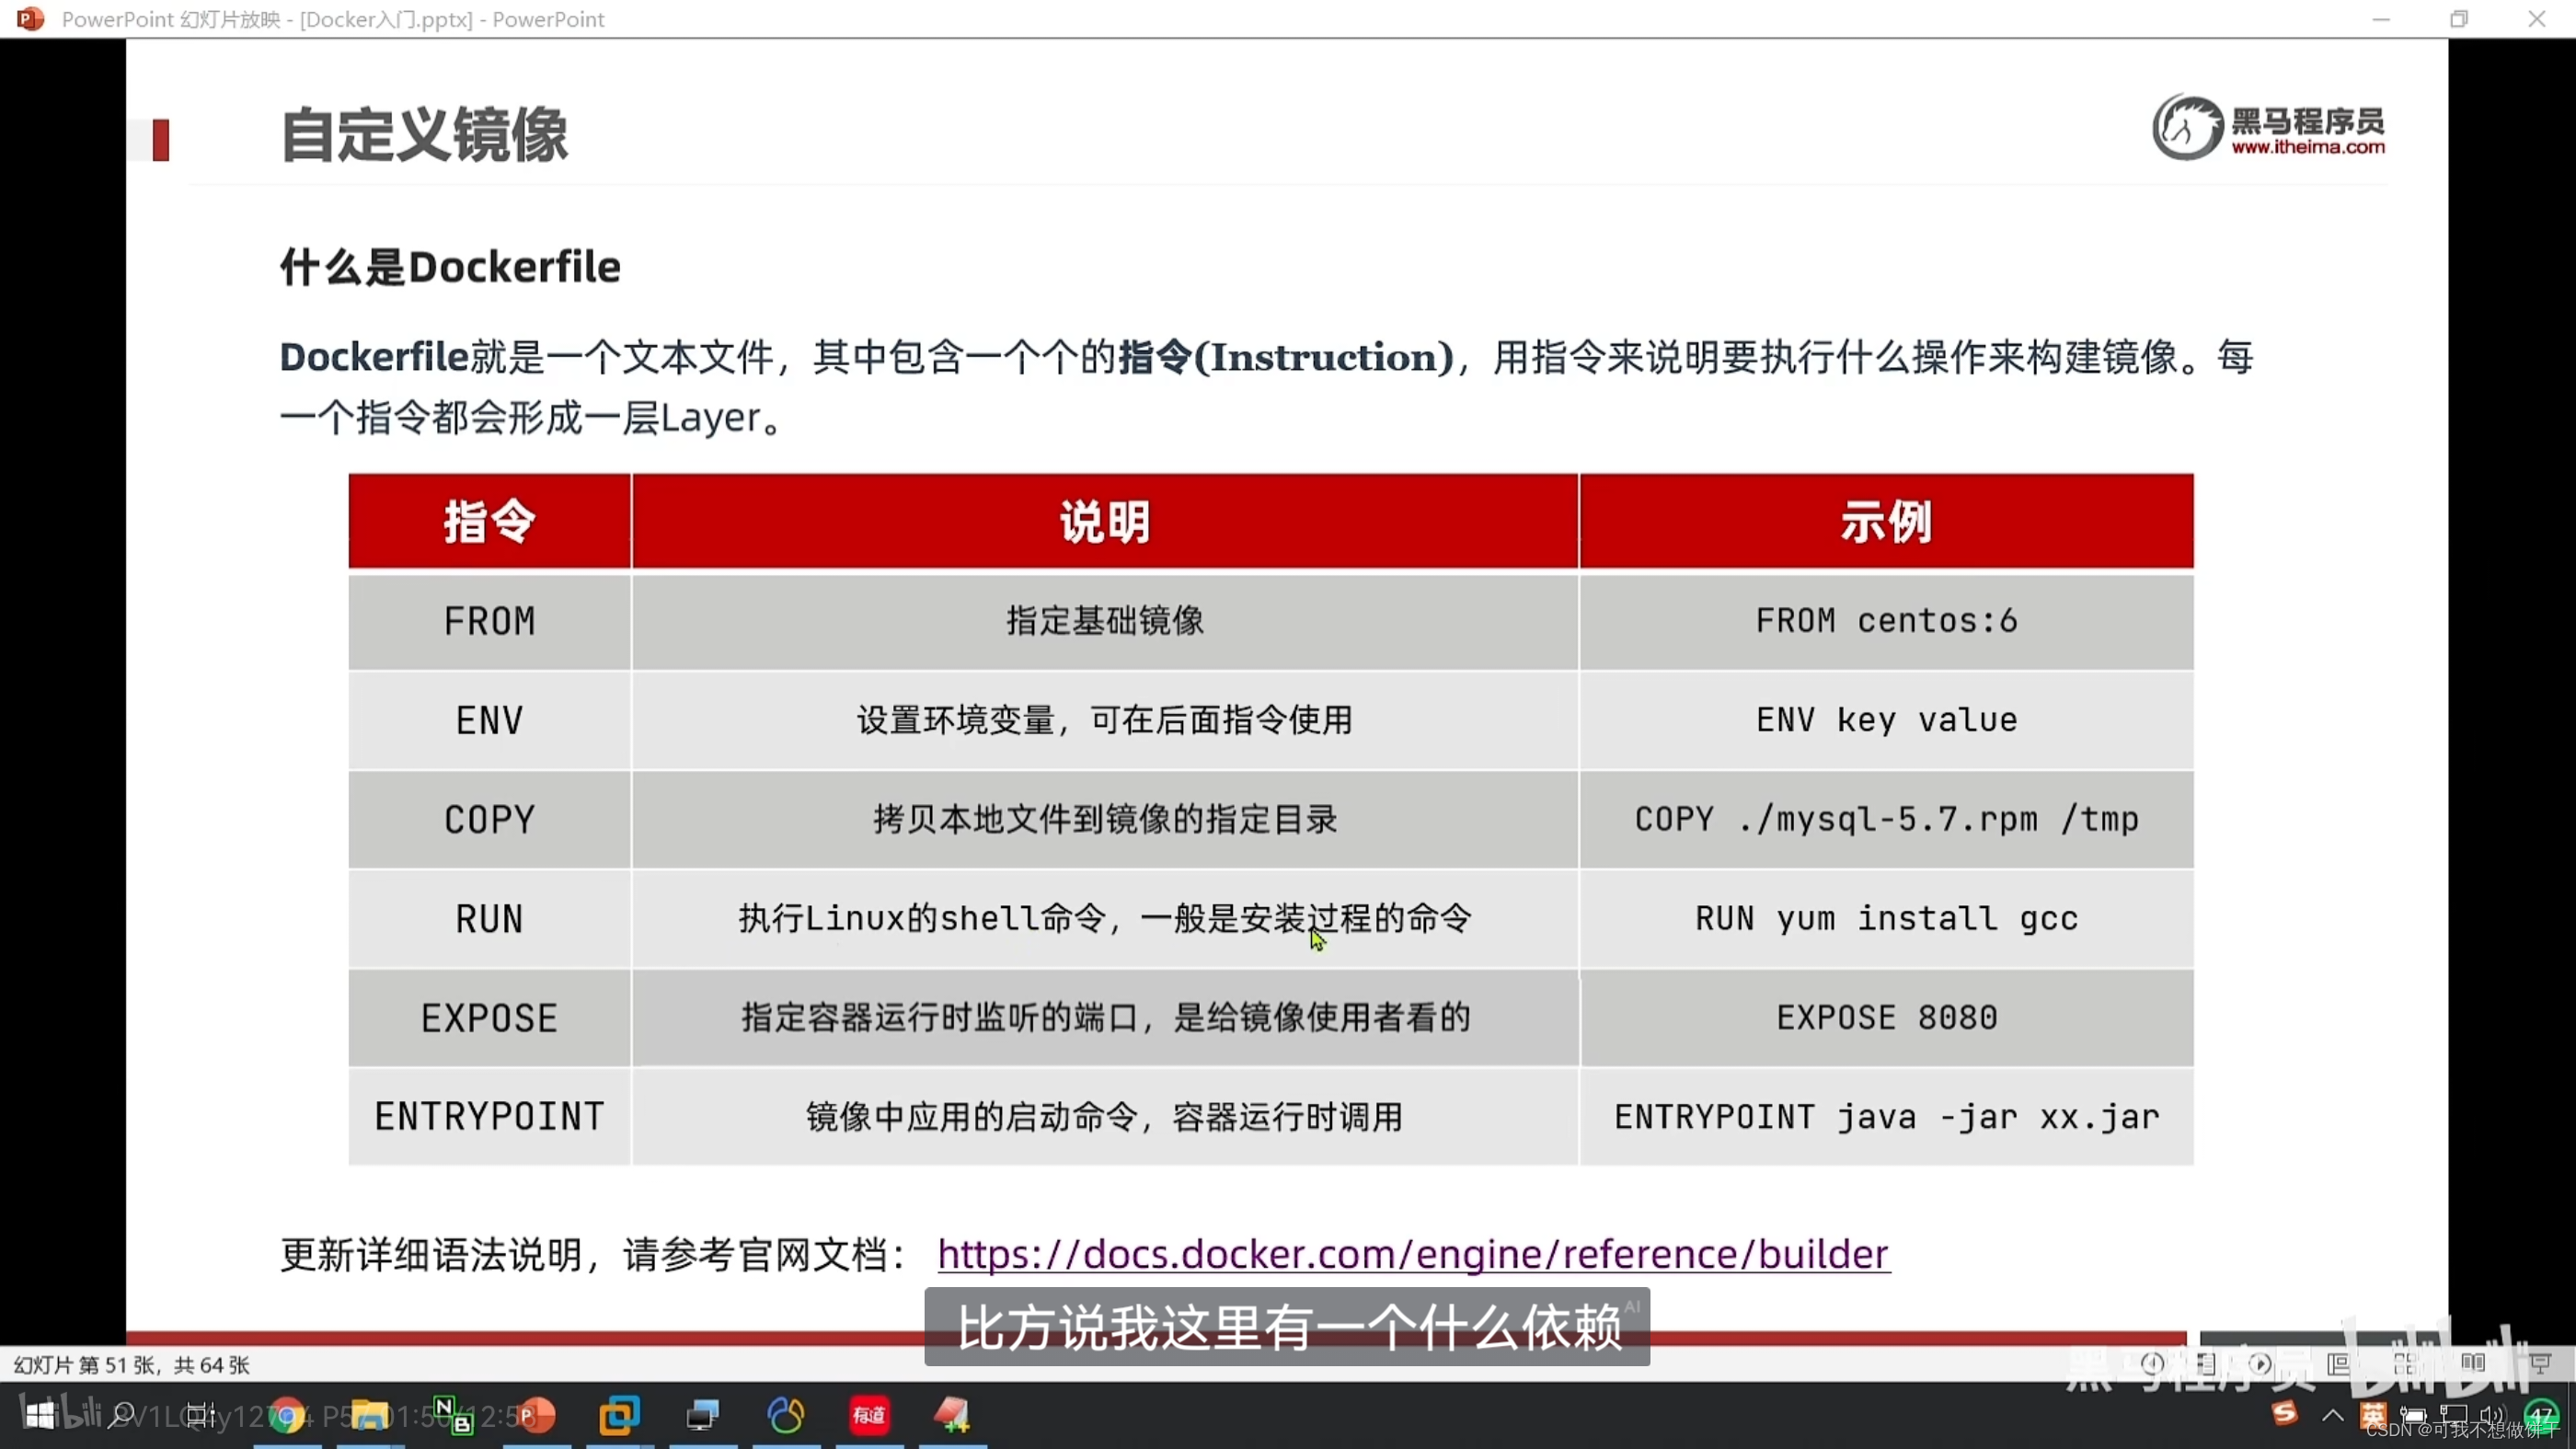2576x1449 pixels.
Task: Click the 示例 table header
Action: click(1887, 521)
